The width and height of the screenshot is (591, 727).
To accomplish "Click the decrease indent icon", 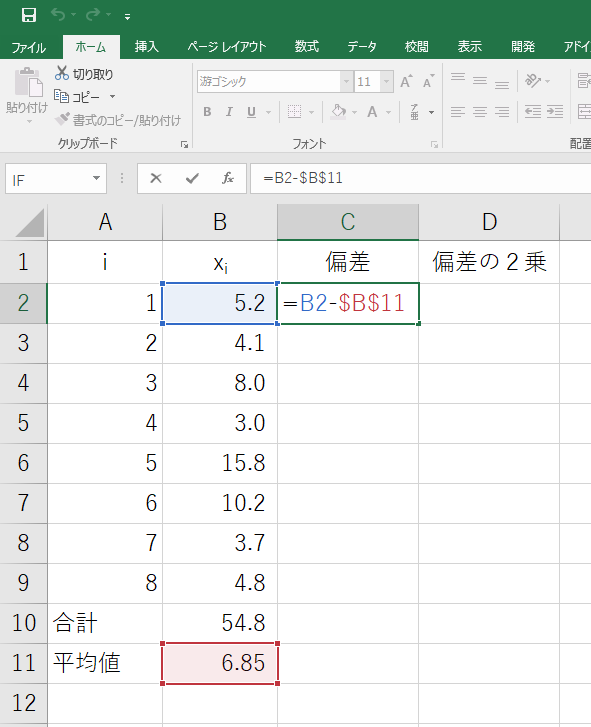I will tap(533, 112).
